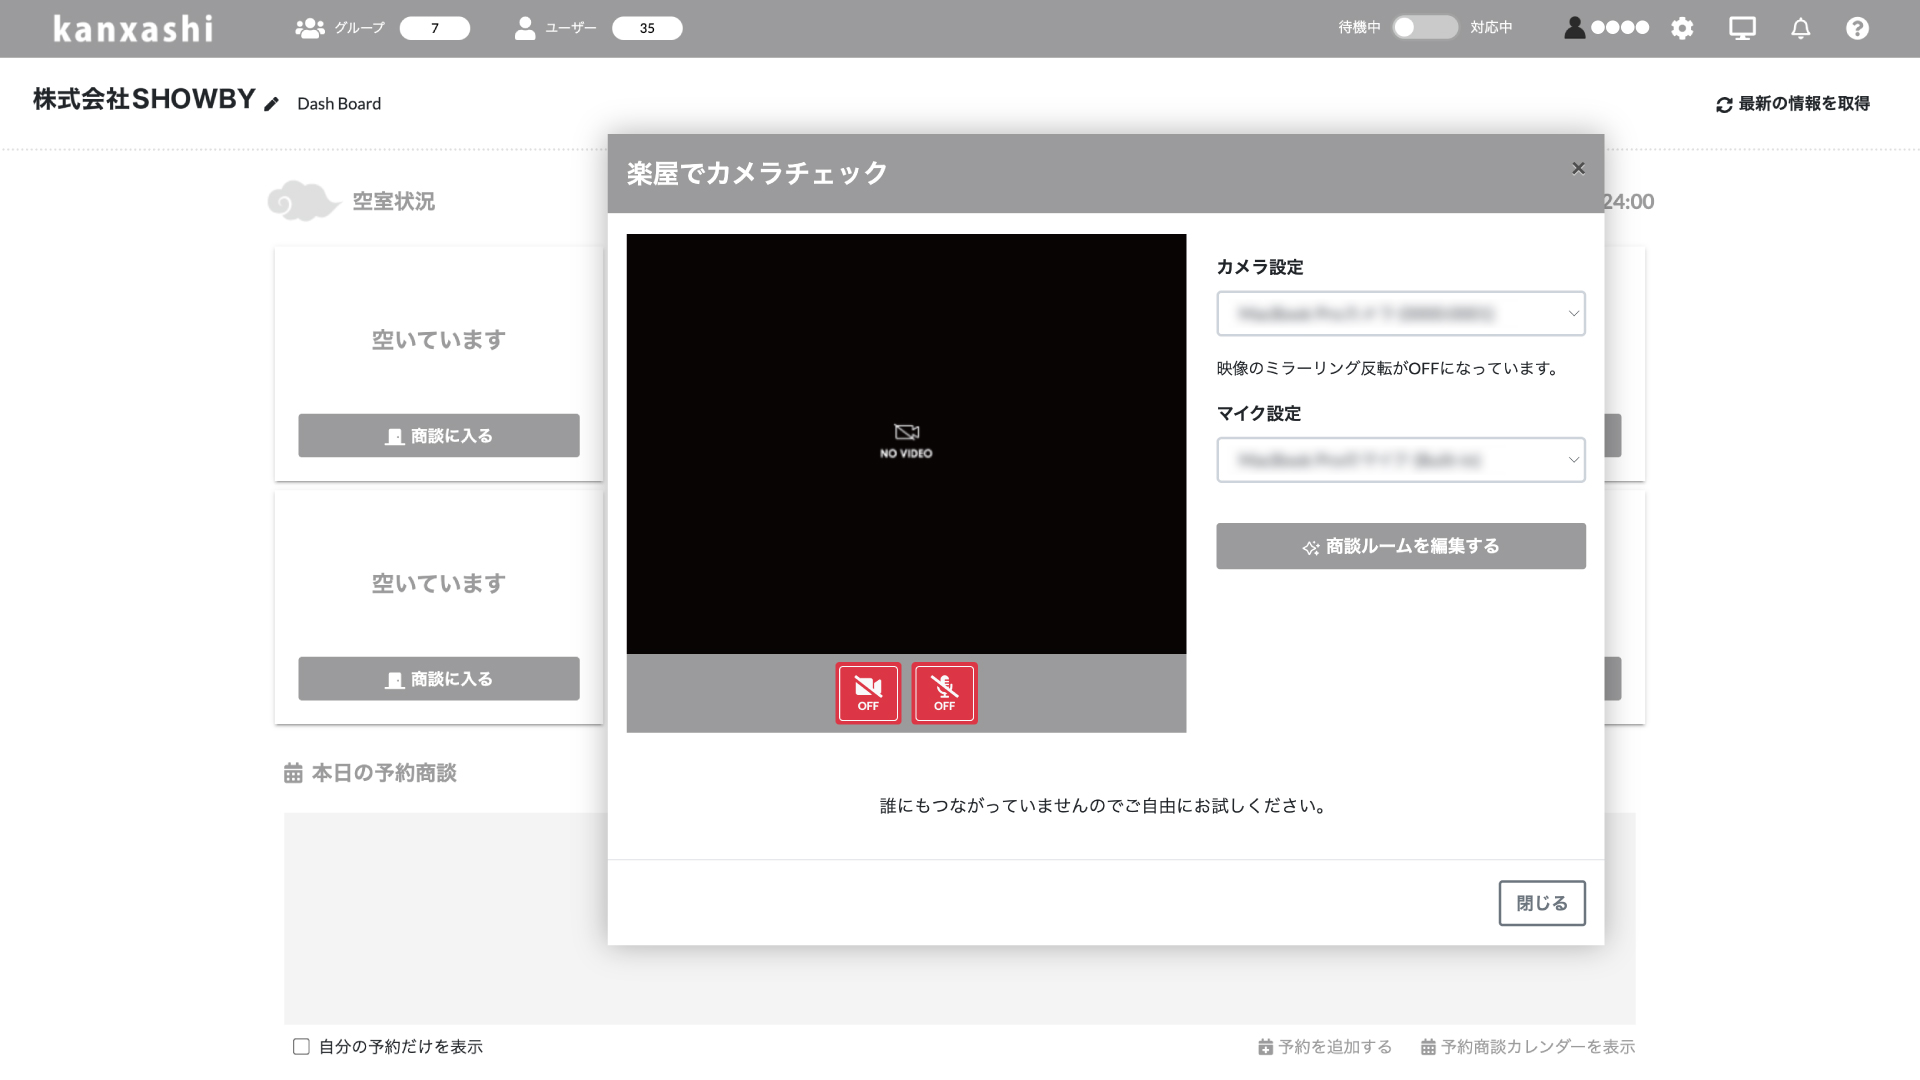Open the settings gear icon
This screenshot has width=1920, height=1080.
pos(1682,28)
